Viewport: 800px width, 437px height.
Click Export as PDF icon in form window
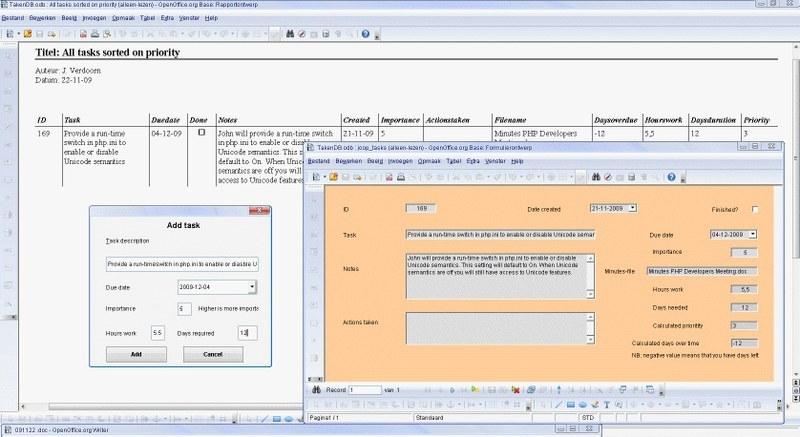point(389,177)
